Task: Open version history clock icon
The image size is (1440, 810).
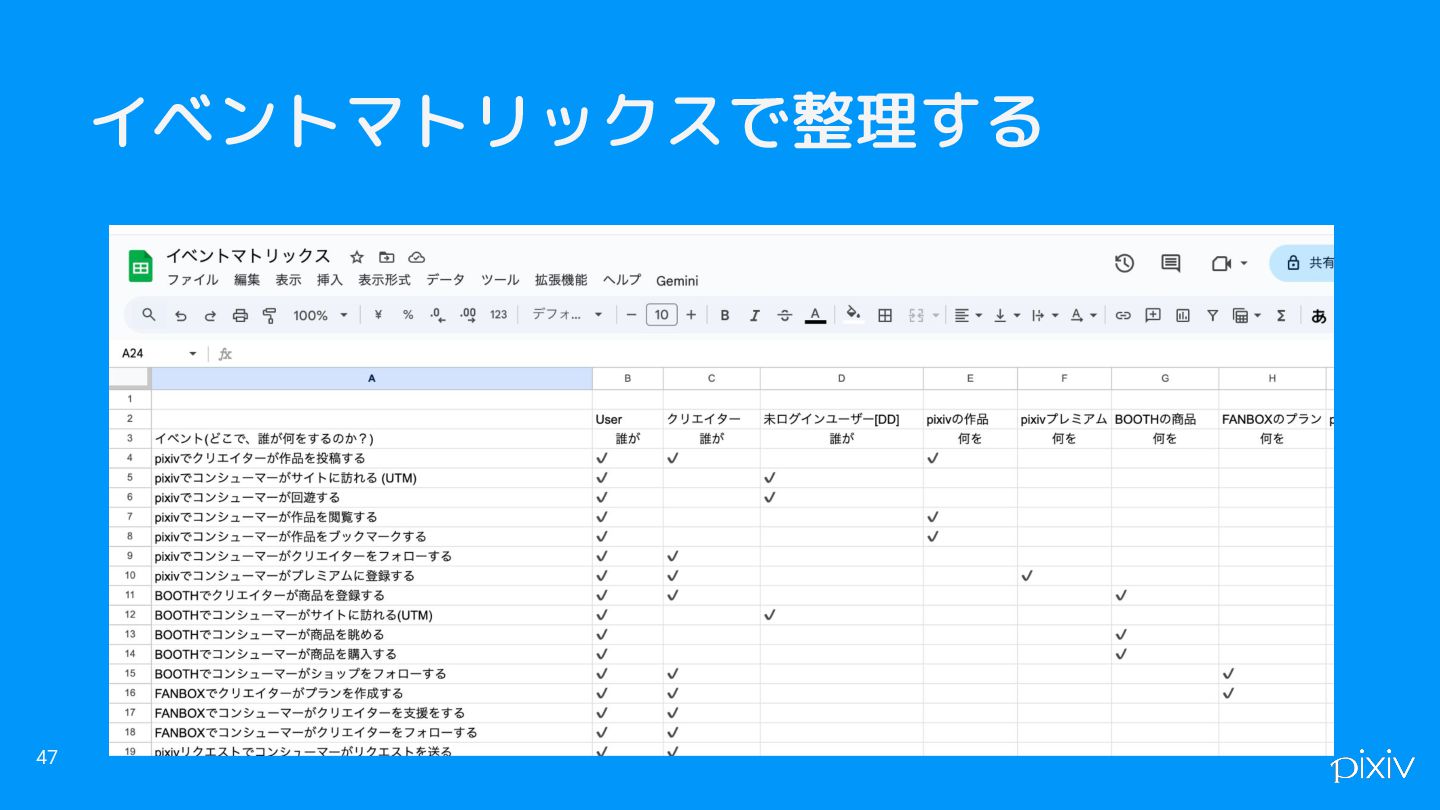Action: tap(1125, 263)
